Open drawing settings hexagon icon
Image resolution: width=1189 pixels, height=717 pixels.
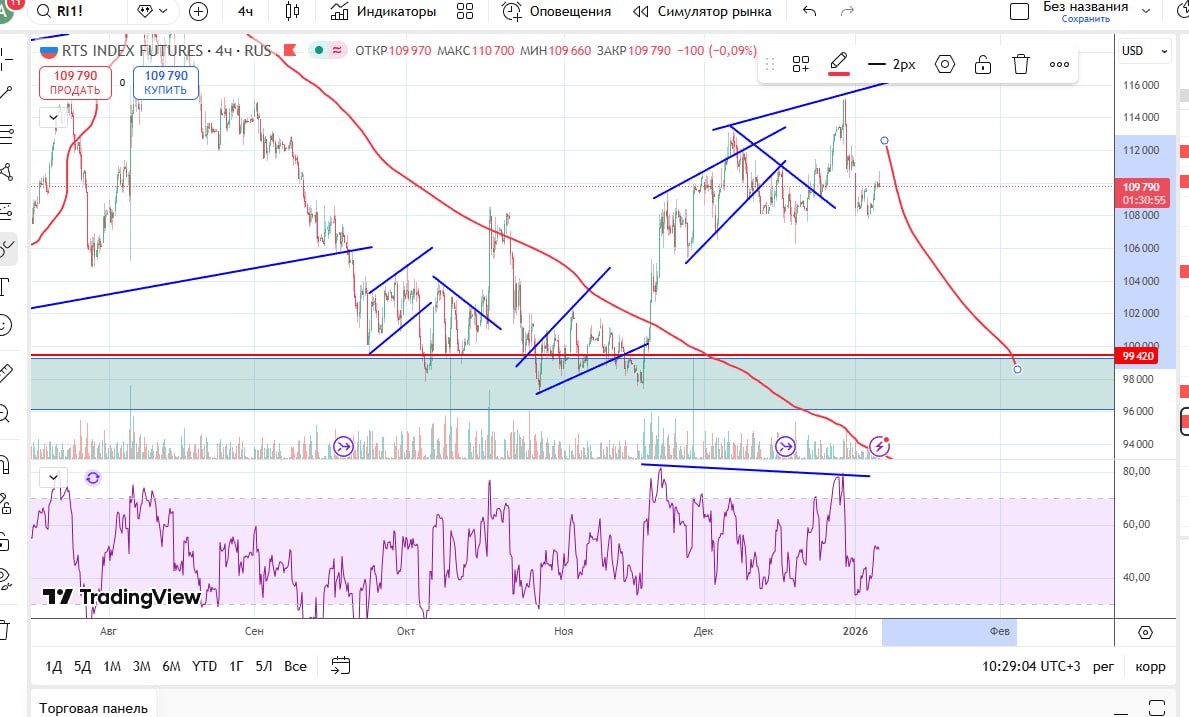click(945, 64)
